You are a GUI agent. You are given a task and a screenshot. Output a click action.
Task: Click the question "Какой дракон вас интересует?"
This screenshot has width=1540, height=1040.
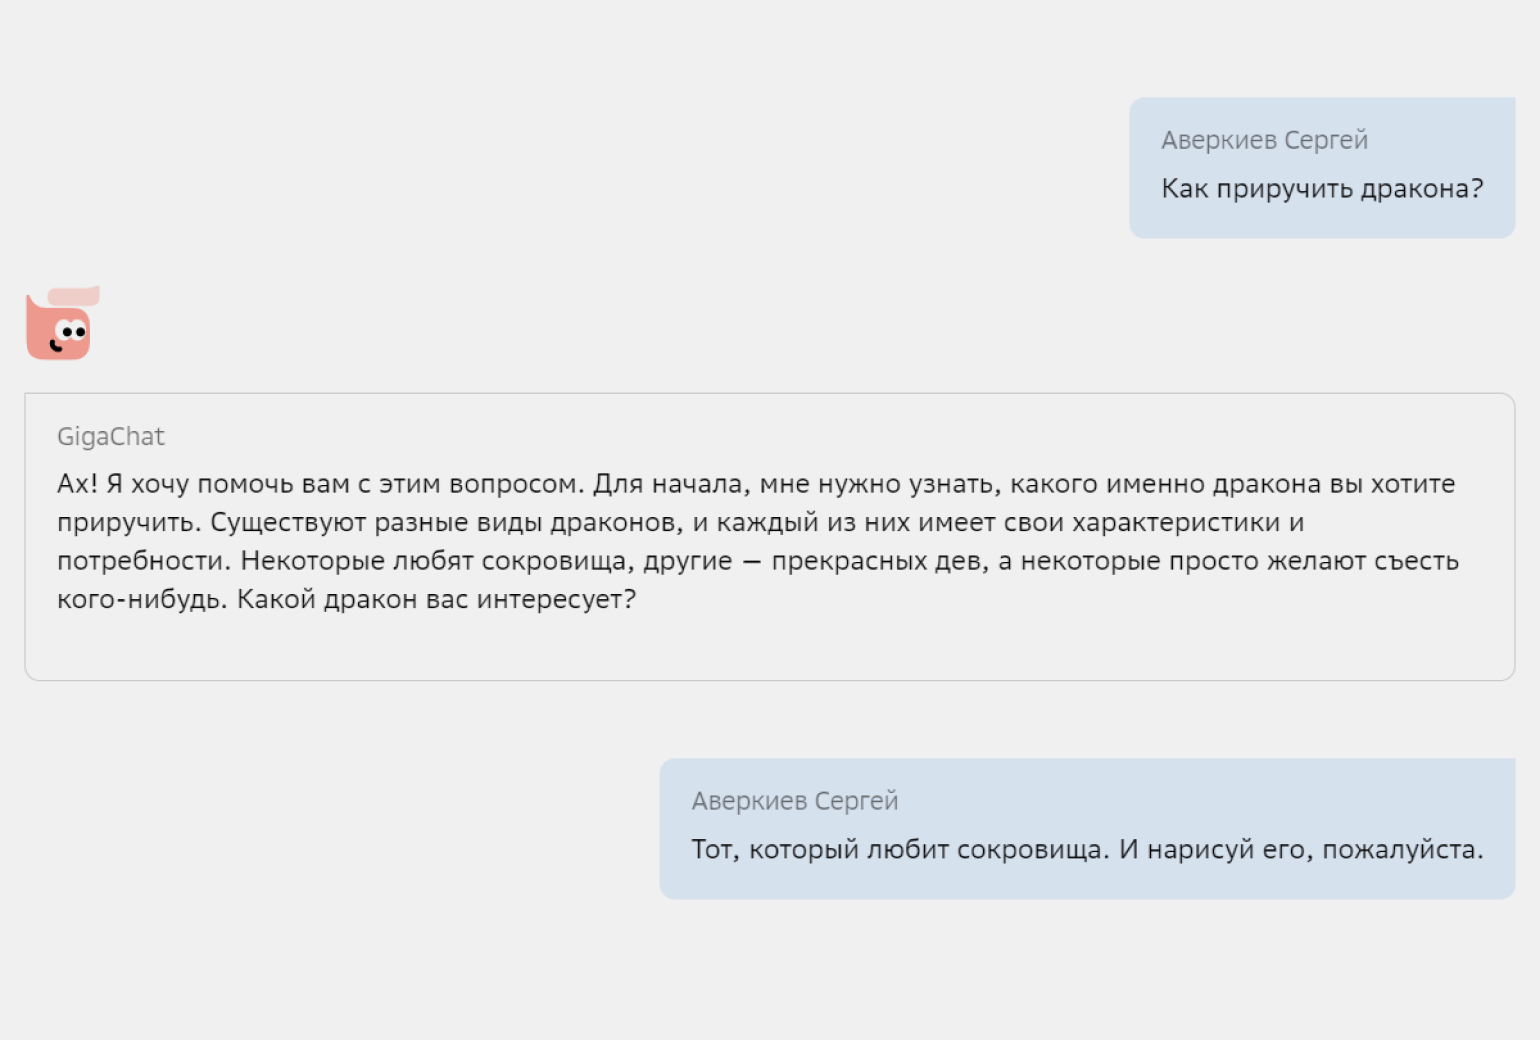point(436,599)
